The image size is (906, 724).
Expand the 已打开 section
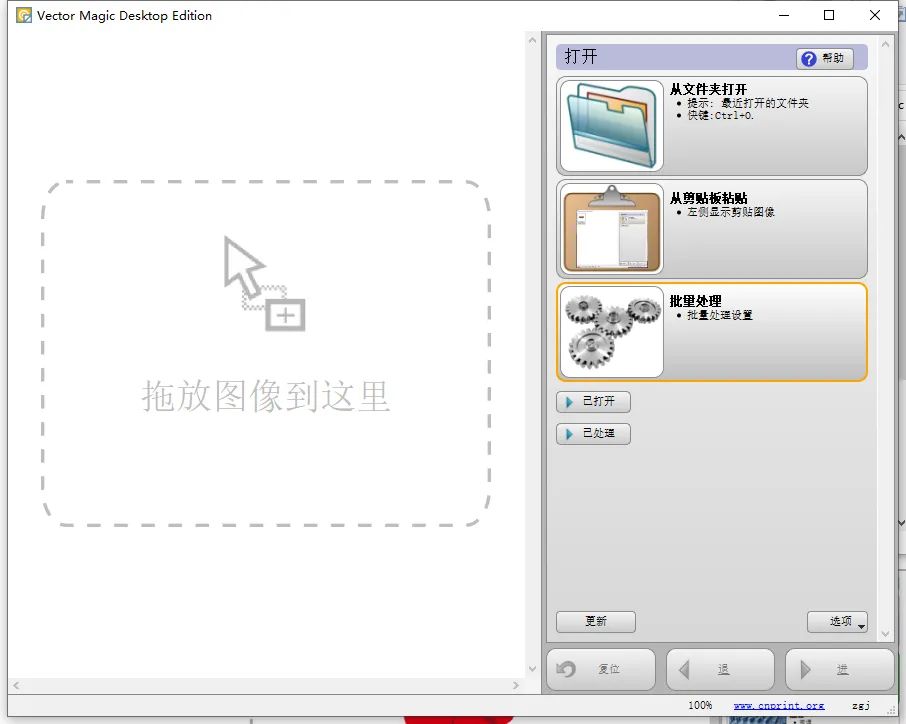click(593, 402)
